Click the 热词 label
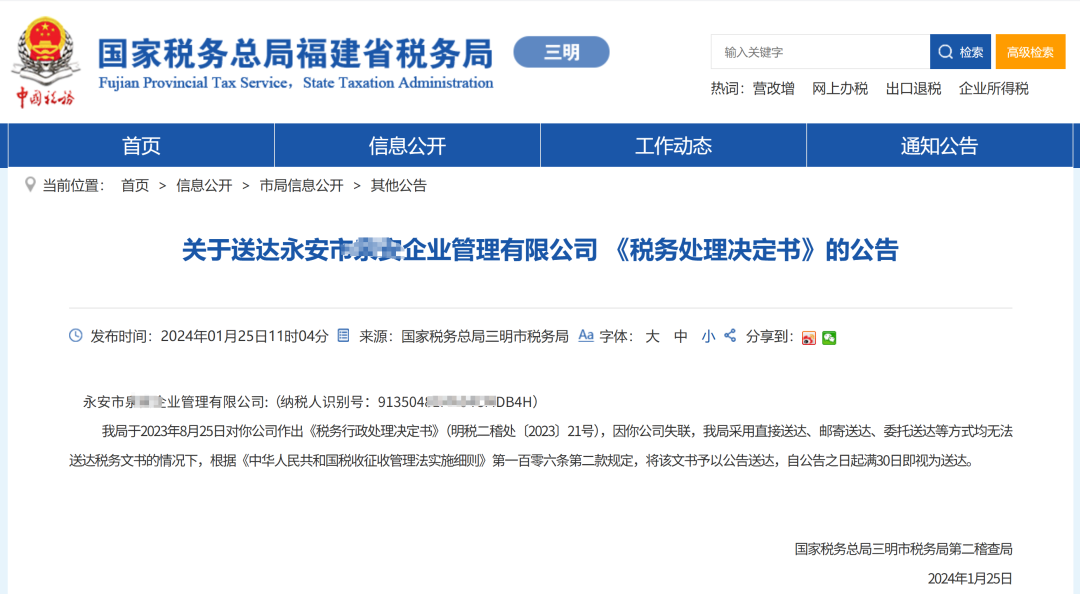The height and width of the screenshot is (594, 1080). pos(725,89)
